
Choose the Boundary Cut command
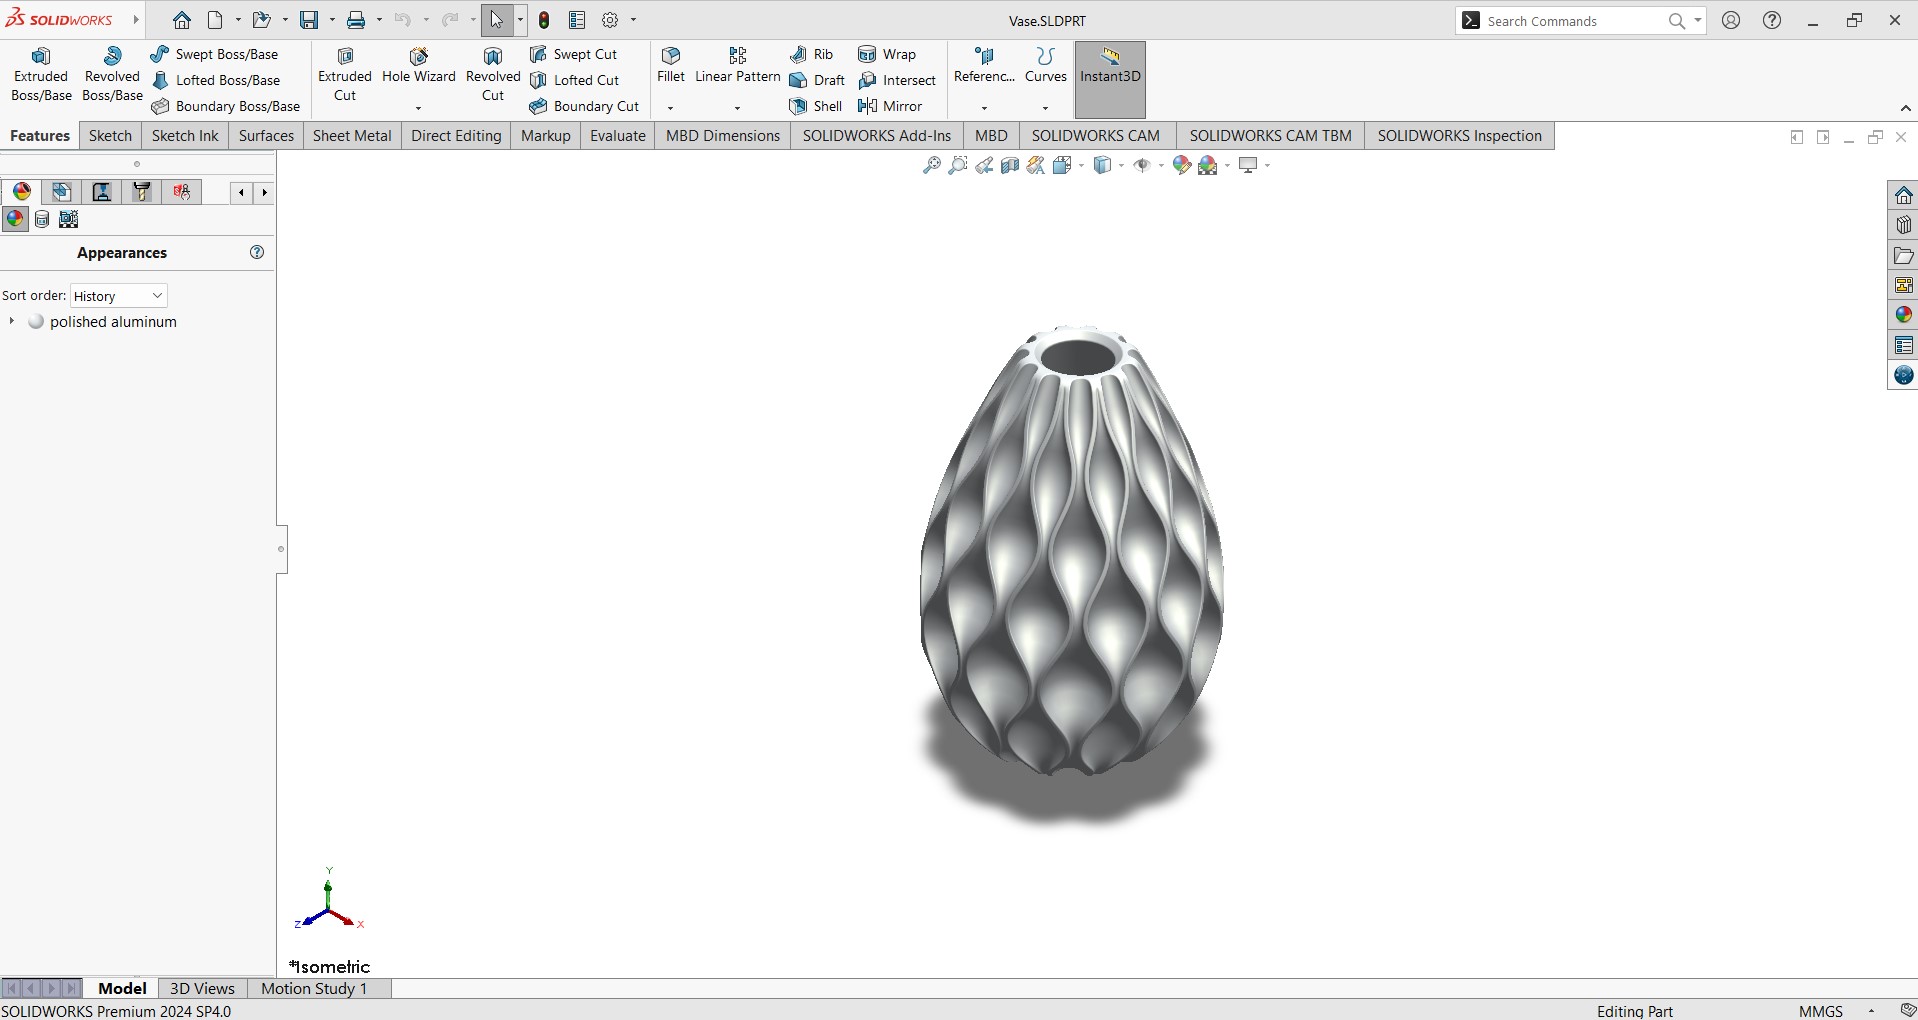[x=585, y=106]
